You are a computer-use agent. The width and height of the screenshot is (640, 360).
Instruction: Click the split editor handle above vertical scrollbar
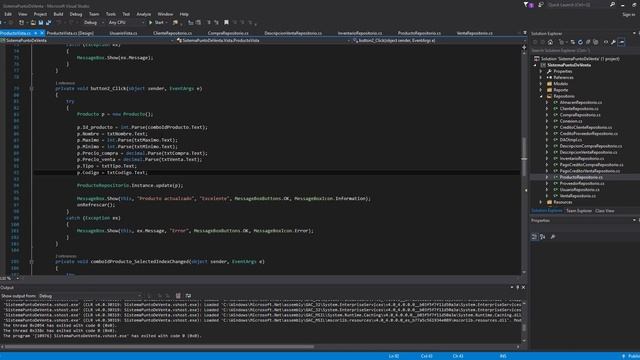(524, 47)
